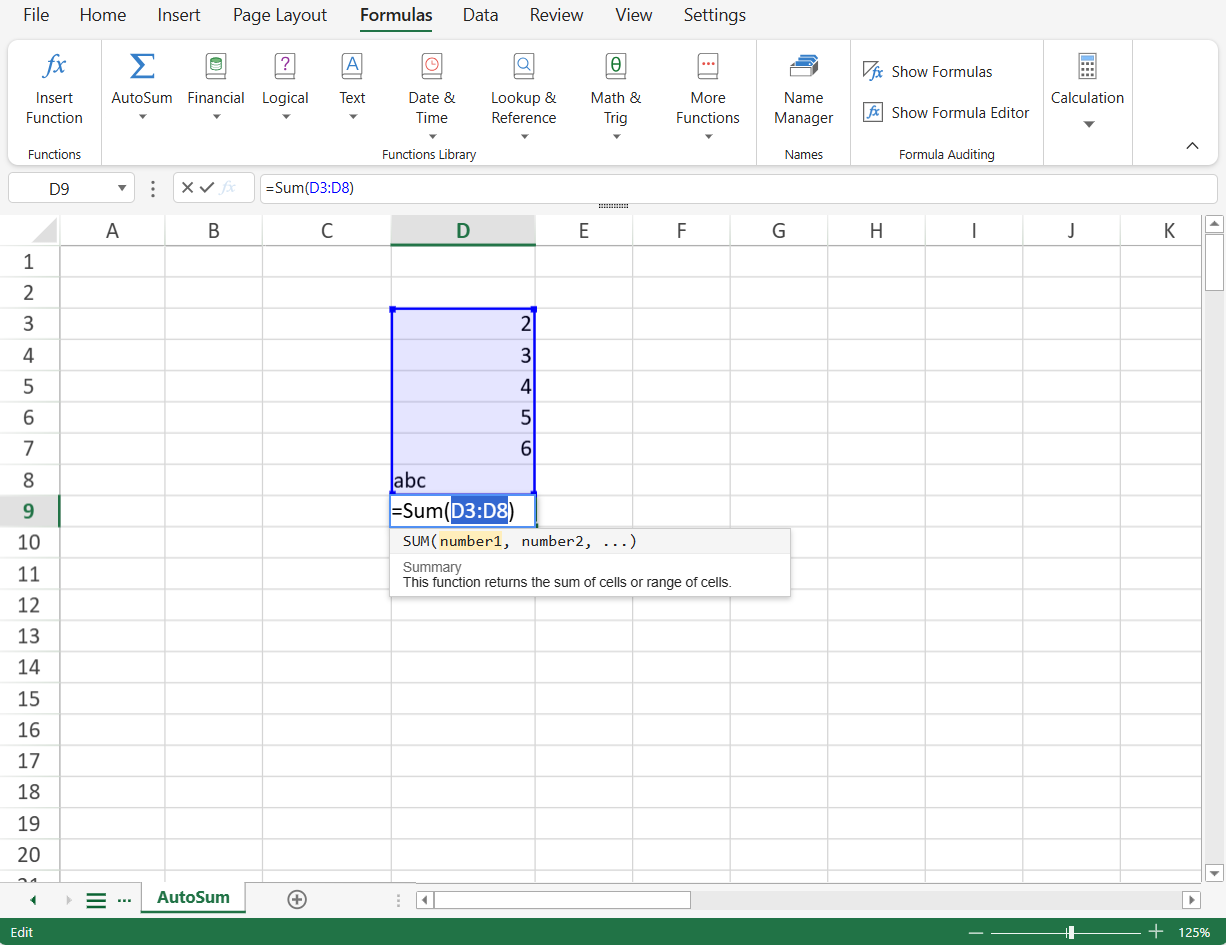The image size is (1226, 945).
Task: Click the Insert Function fx icon
Action: (x=54, y=67)
